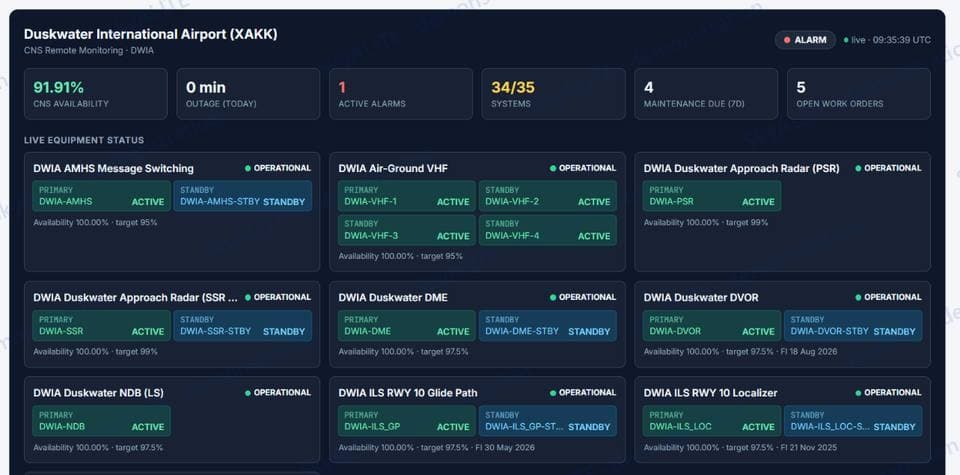Open DWIA Duskwater Approach Radar (SSR title
This screenshot has height=475, width=960.
[135, 298]
